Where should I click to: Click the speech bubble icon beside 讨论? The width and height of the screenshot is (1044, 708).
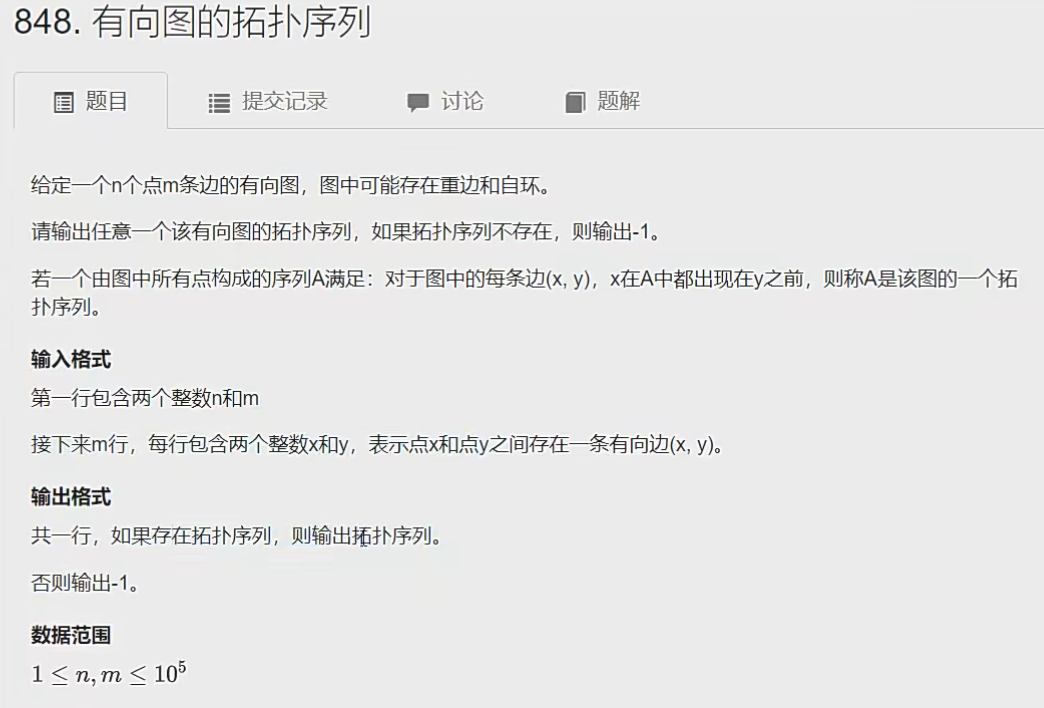[x=418, y=103]
